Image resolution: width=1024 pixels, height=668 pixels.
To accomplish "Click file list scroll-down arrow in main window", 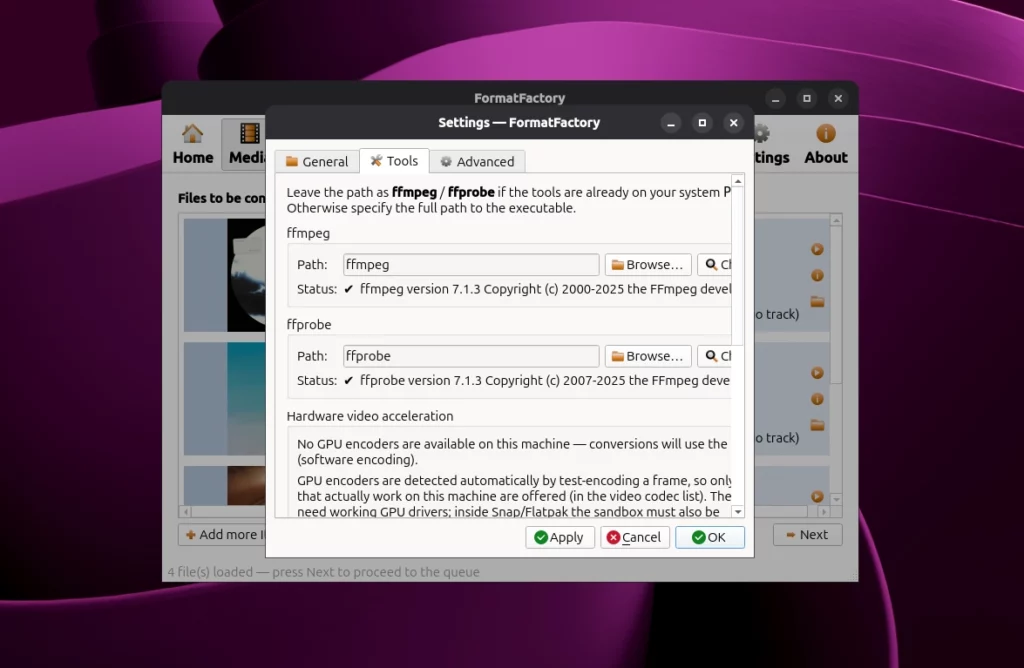I will tap(836, 499).
